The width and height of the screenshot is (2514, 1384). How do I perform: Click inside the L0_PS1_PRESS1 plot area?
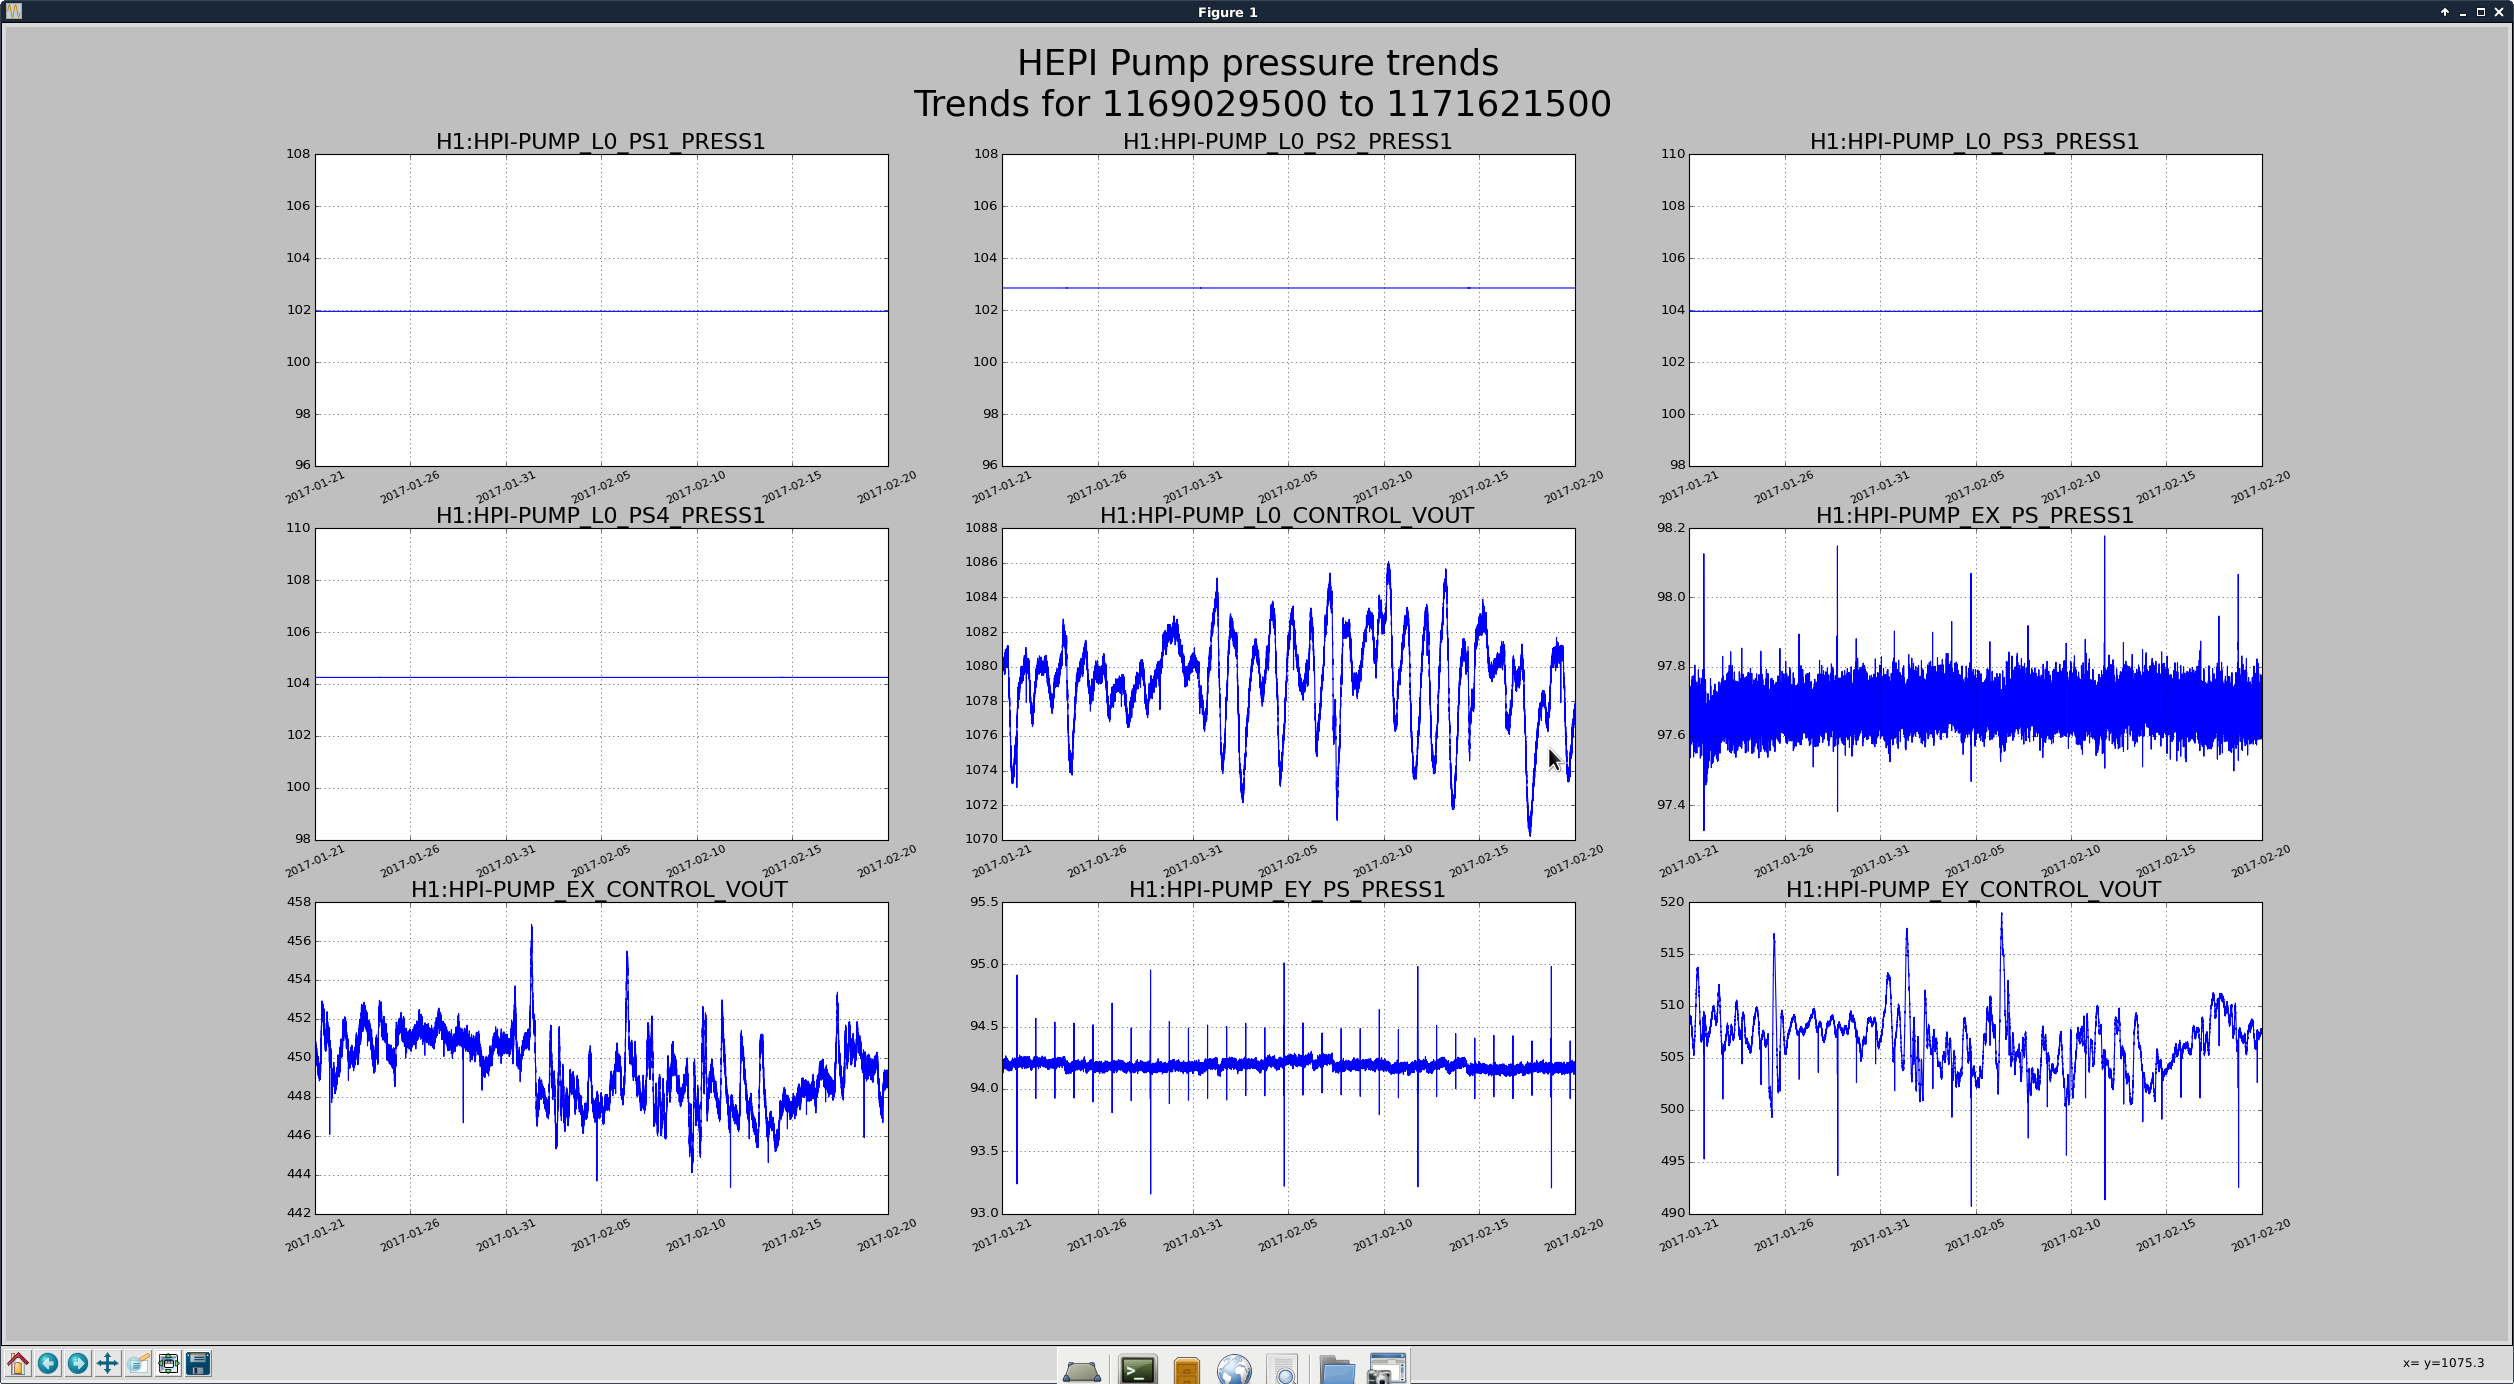tap(601, 310)
